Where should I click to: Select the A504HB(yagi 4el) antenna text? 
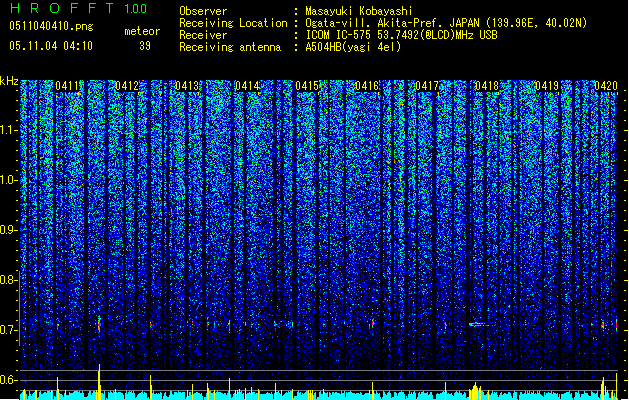tap(353, 47)
